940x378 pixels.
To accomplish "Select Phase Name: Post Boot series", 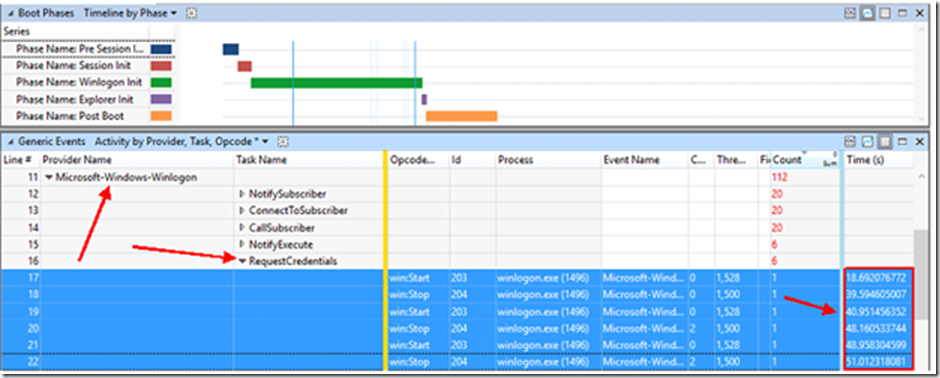I will (x=70, y=116).
